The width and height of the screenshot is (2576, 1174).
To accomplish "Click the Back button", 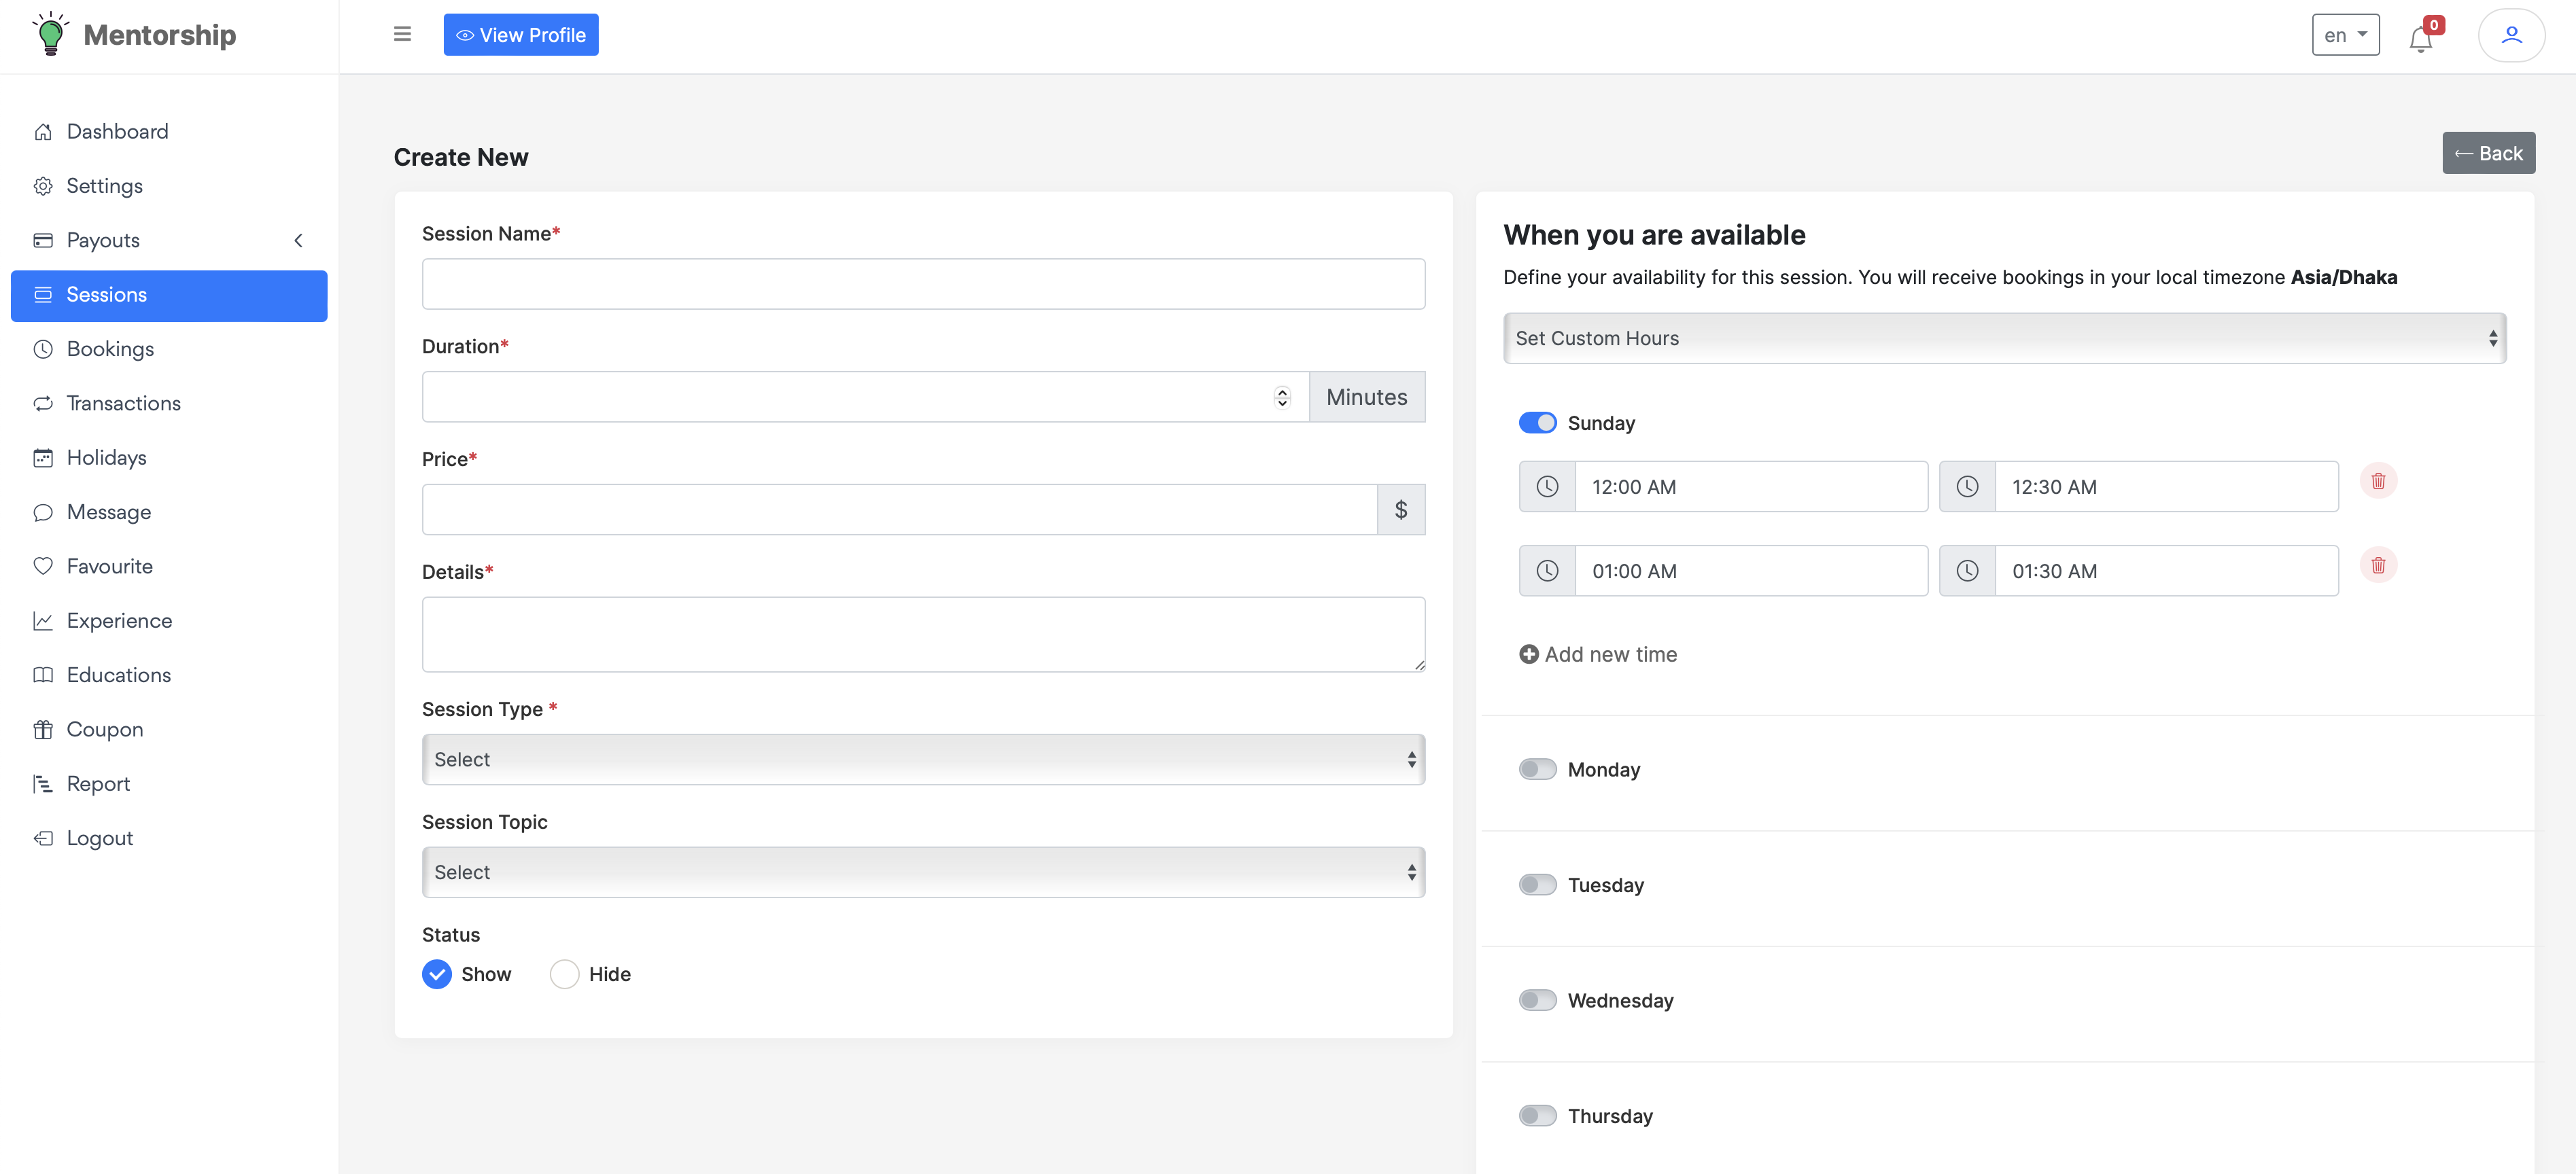I will 2488,153.
